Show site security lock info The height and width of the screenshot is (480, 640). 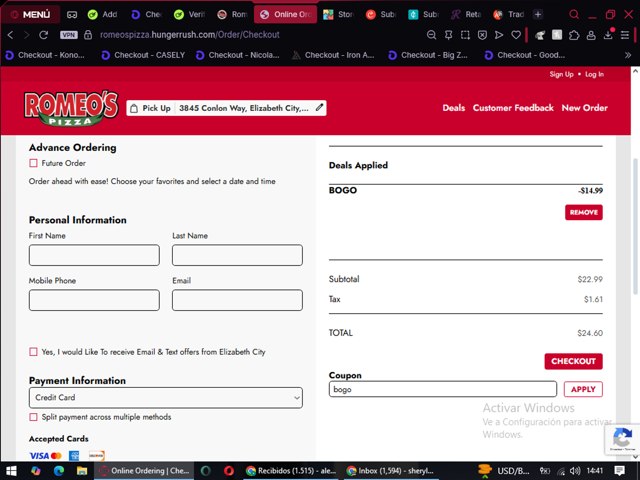88,35
